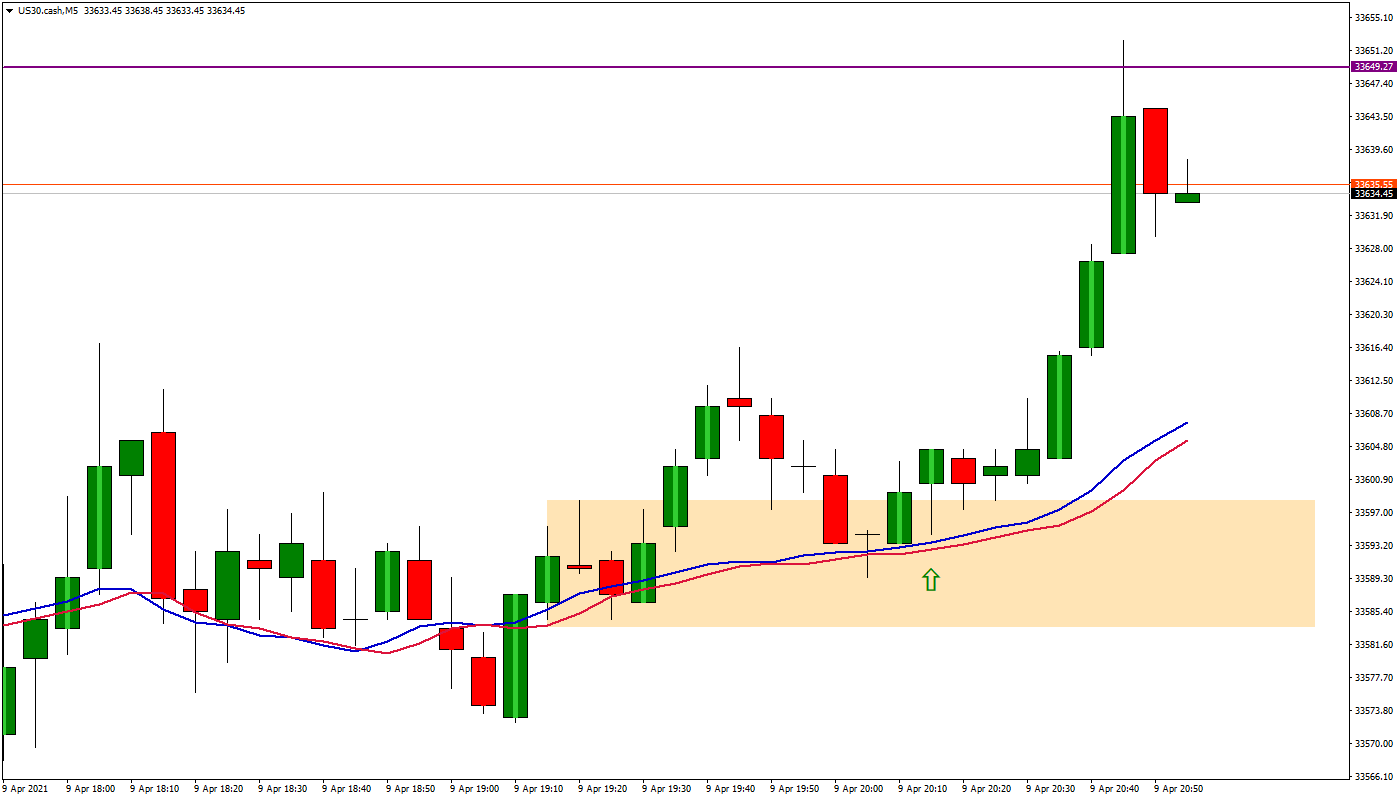Click the 33639.60 price axis label
The image size is (1400, 800).
(x=1374, y=150)
